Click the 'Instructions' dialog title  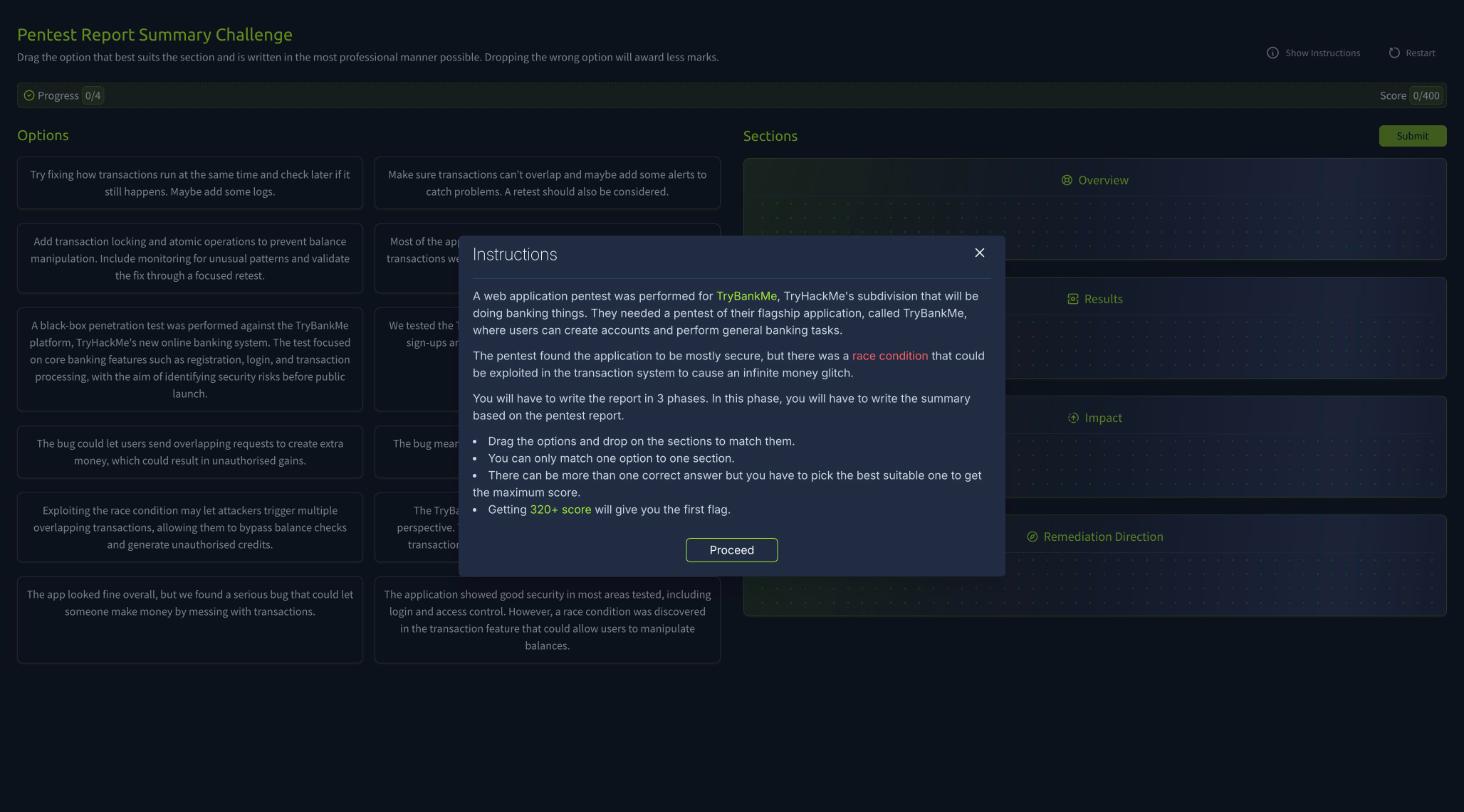tap(515, 254)
